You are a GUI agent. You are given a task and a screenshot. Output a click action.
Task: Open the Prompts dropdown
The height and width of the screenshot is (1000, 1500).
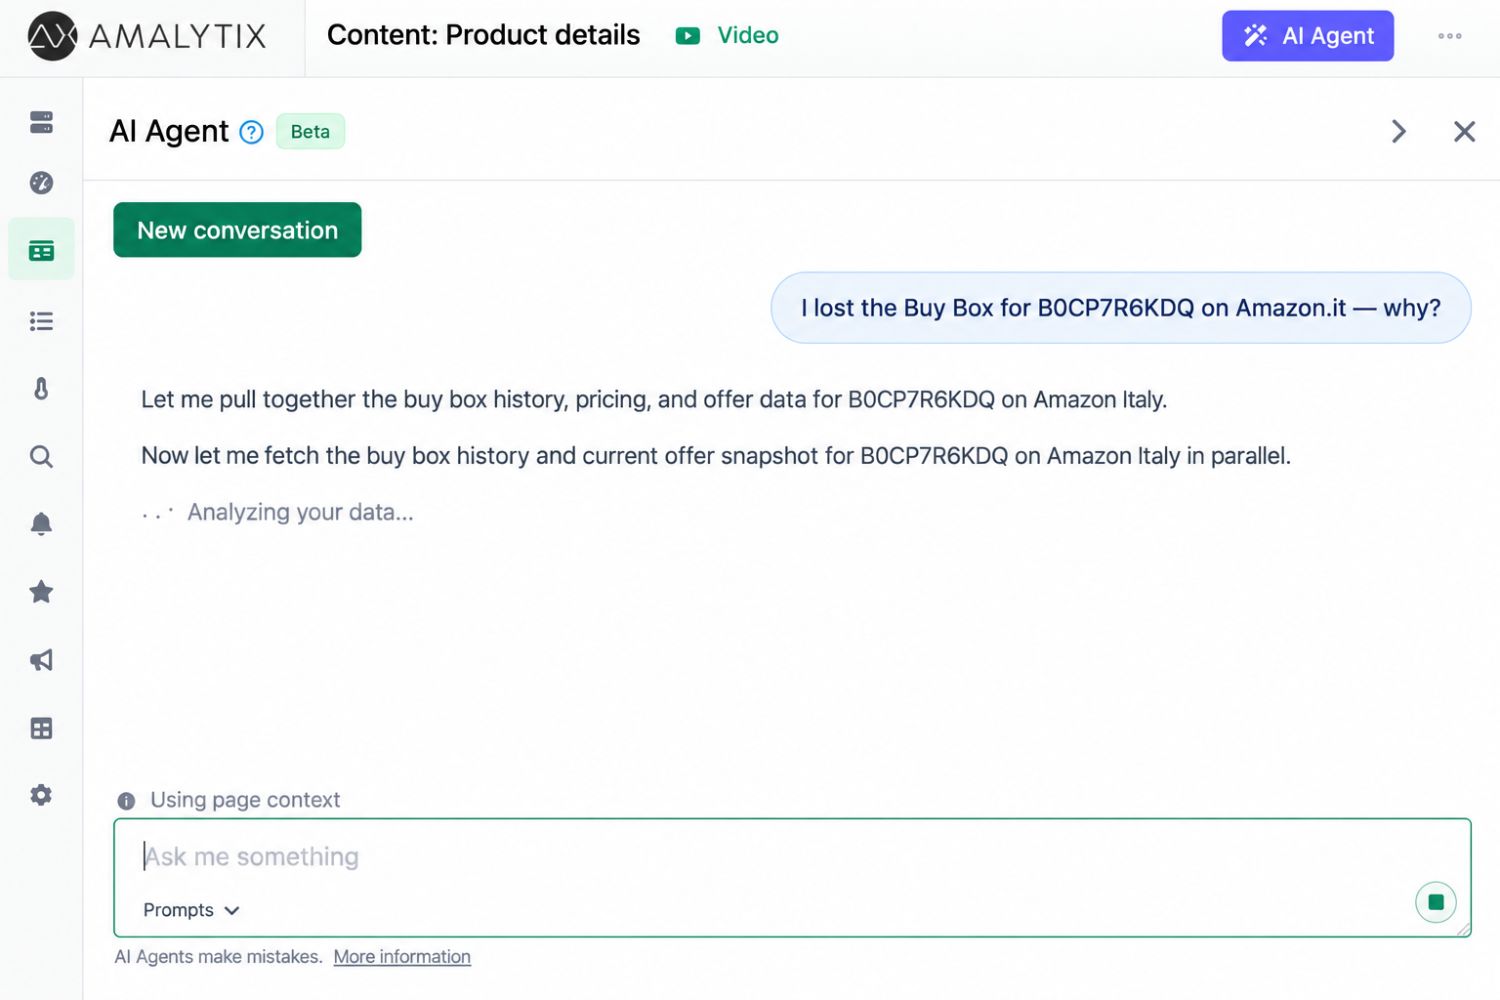(x=191, y=910)
